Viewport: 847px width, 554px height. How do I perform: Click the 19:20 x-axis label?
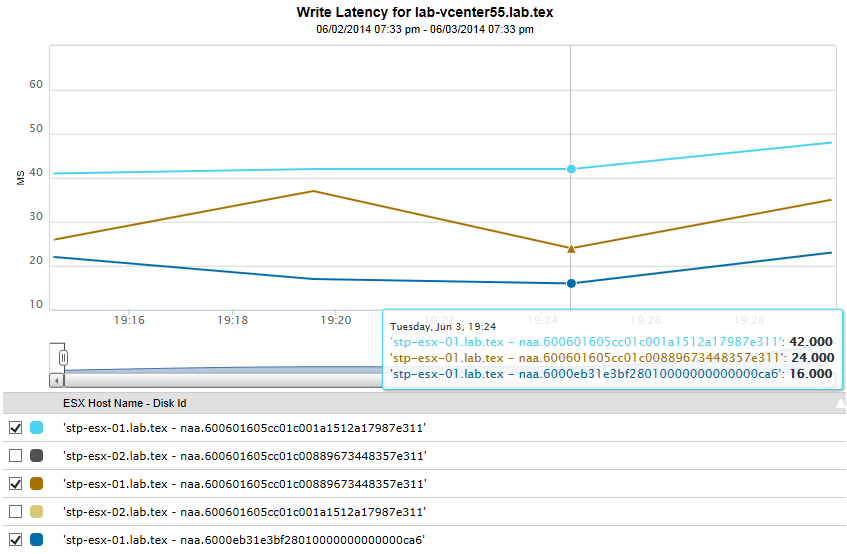pos(335,320)
